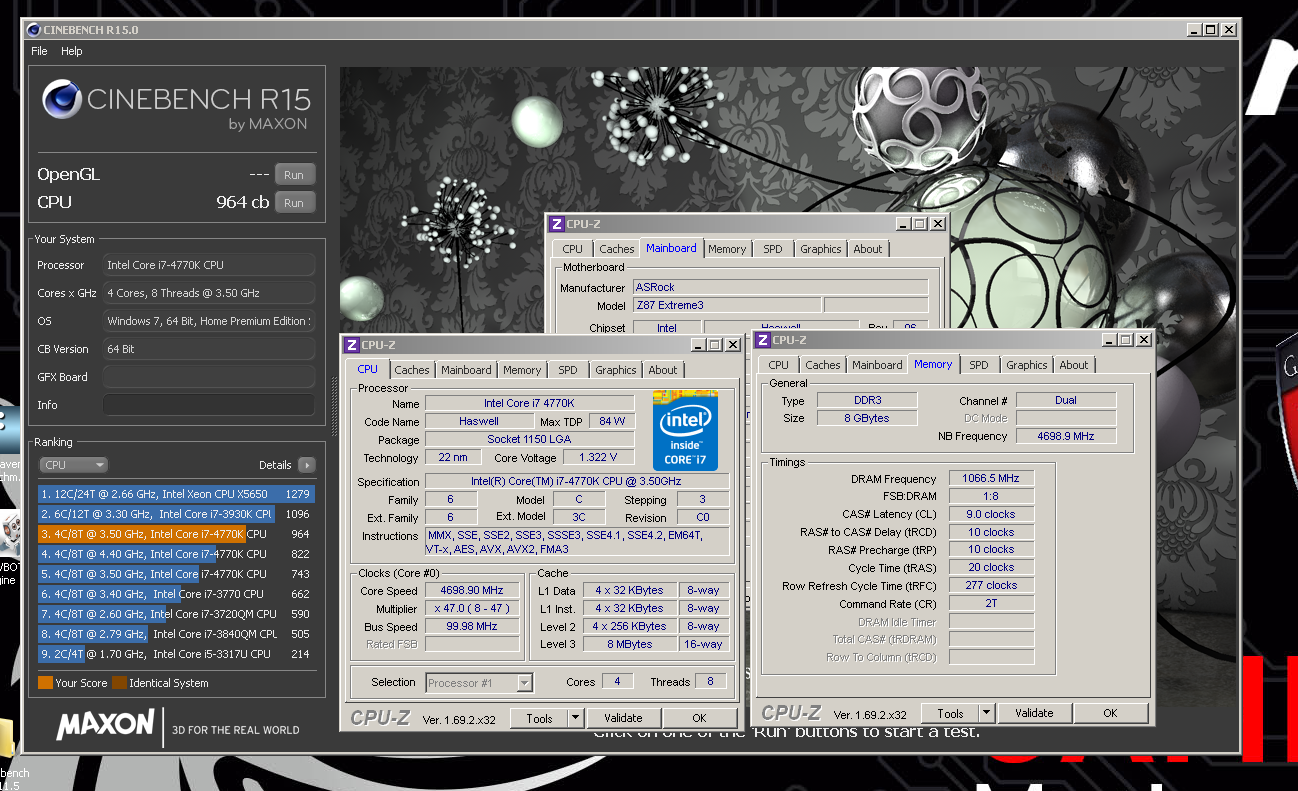Click the CPU-Z CPU window title icon
The image size is (1298, 791).
(351, 345)
